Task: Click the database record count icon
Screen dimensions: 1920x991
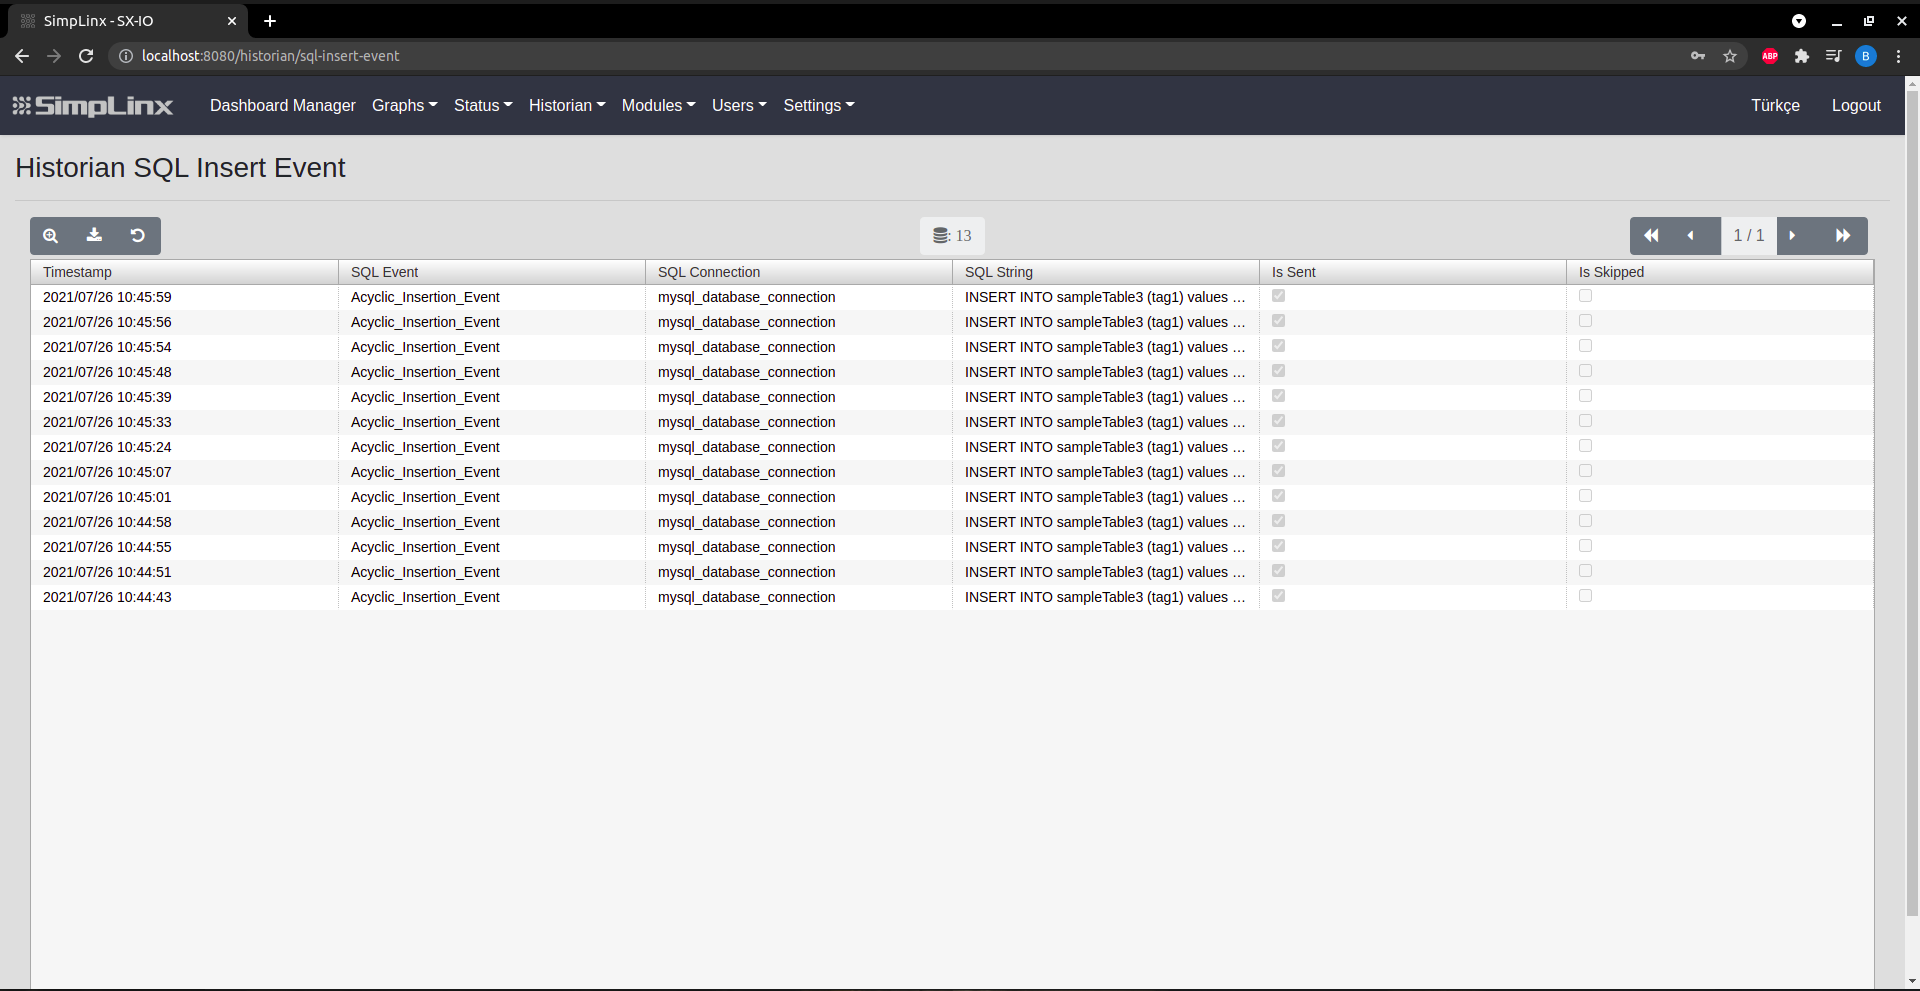Action: pyautogui.click(x=941, y=236)
